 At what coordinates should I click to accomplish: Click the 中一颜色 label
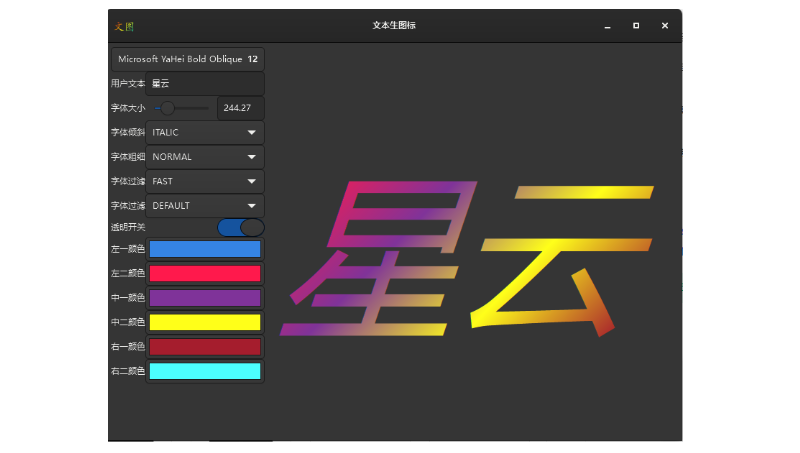click(128, 298)
